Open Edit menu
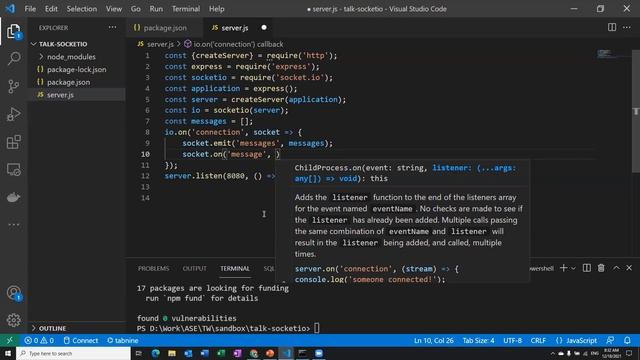Image resolution: width=640 pixels, height=360 pixels. tap(51, 9)
